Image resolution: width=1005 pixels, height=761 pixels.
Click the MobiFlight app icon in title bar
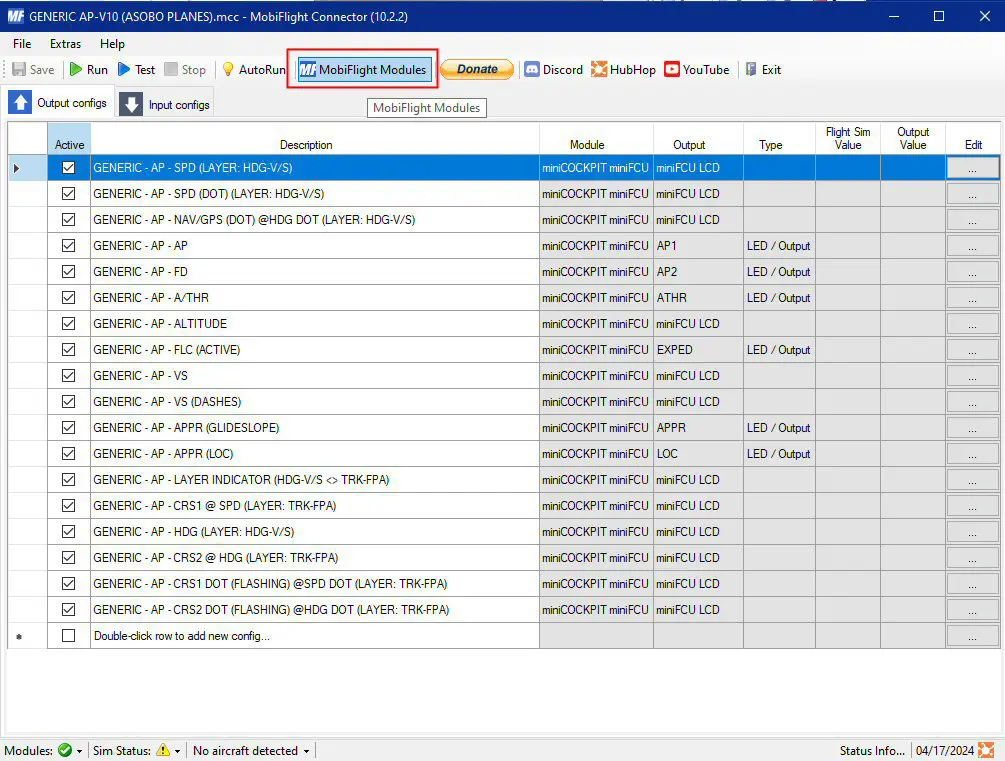click(x=15, y=16)
